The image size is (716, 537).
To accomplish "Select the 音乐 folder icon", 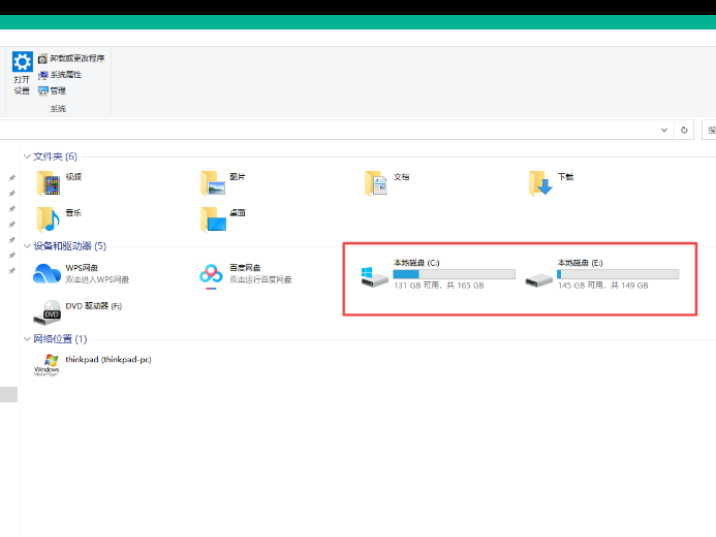I will [x=48, y=219].
